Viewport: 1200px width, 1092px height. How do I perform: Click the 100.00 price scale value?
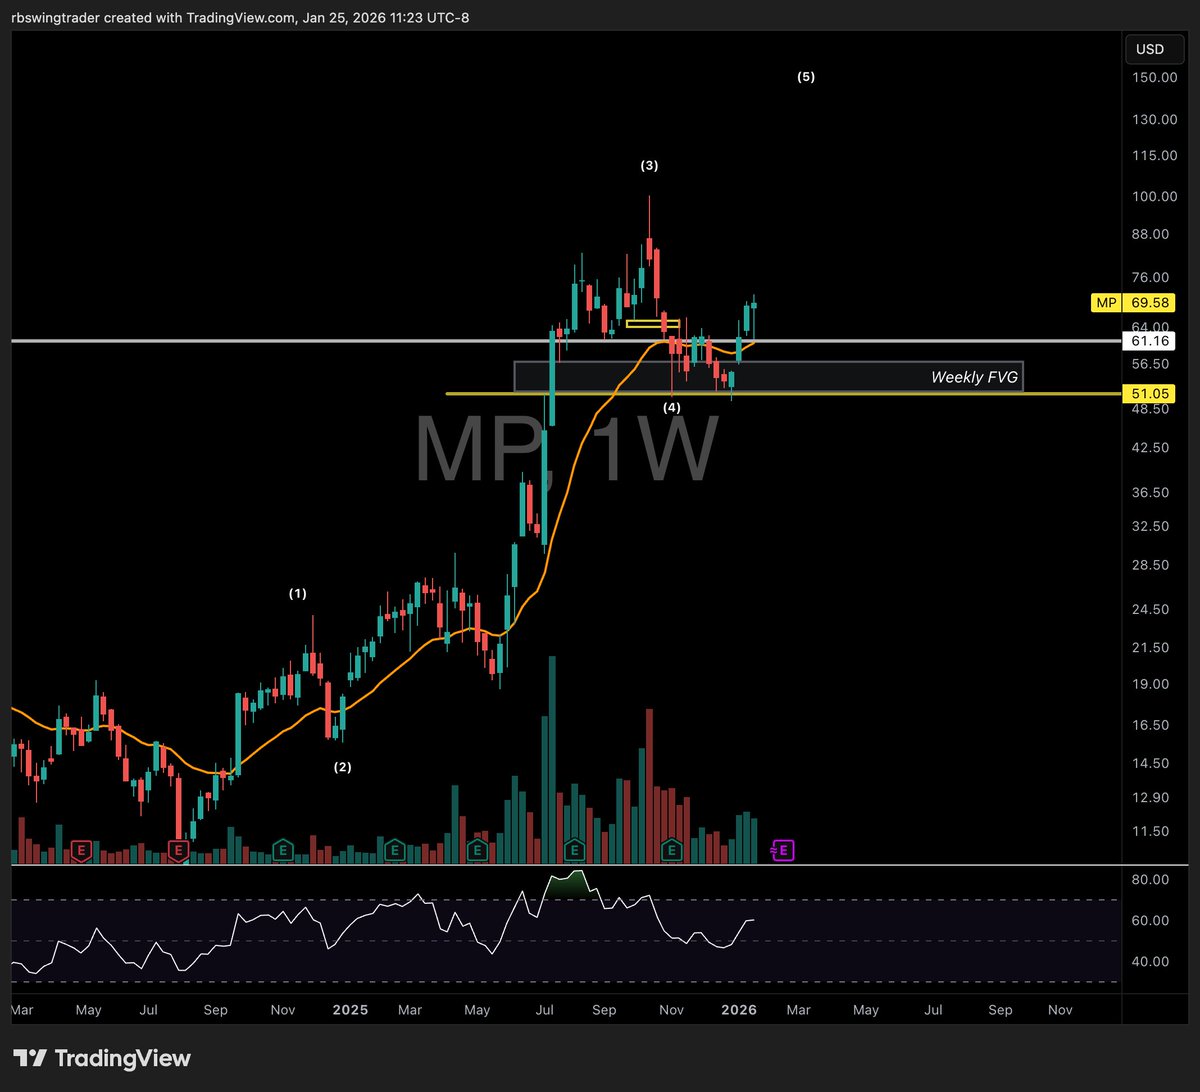[x=1155, y=196]
